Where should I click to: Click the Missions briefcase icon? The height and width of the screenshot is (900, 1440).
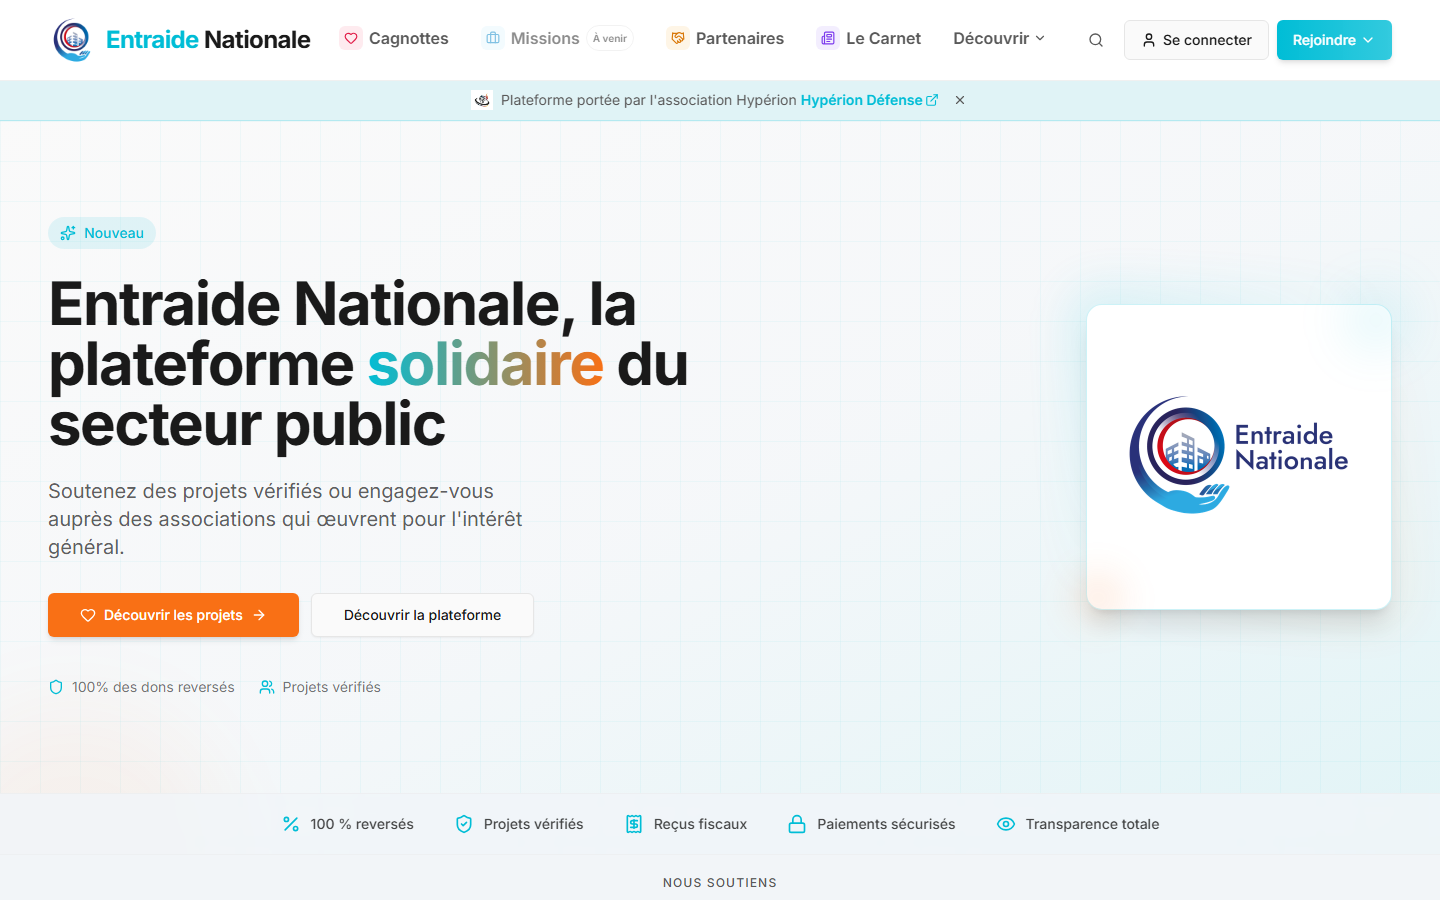pyautogui.click(x=493, y=38)
